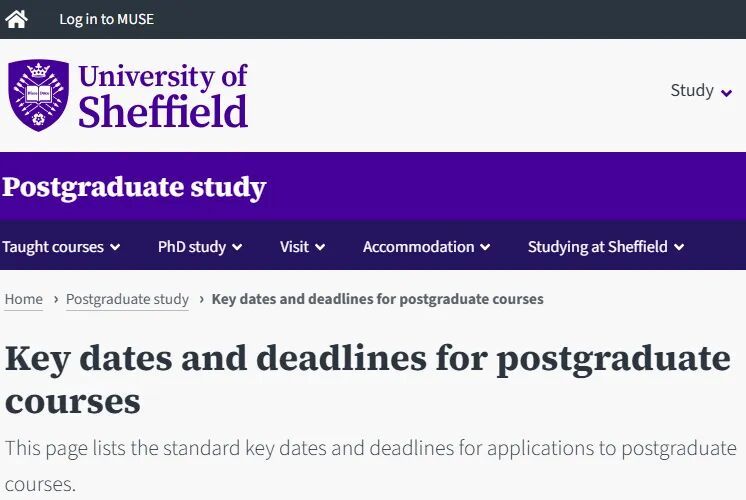Viewport: 746px width, 500px height.
Task: Click the Log in to MUSE link
Action: (106, 19)
